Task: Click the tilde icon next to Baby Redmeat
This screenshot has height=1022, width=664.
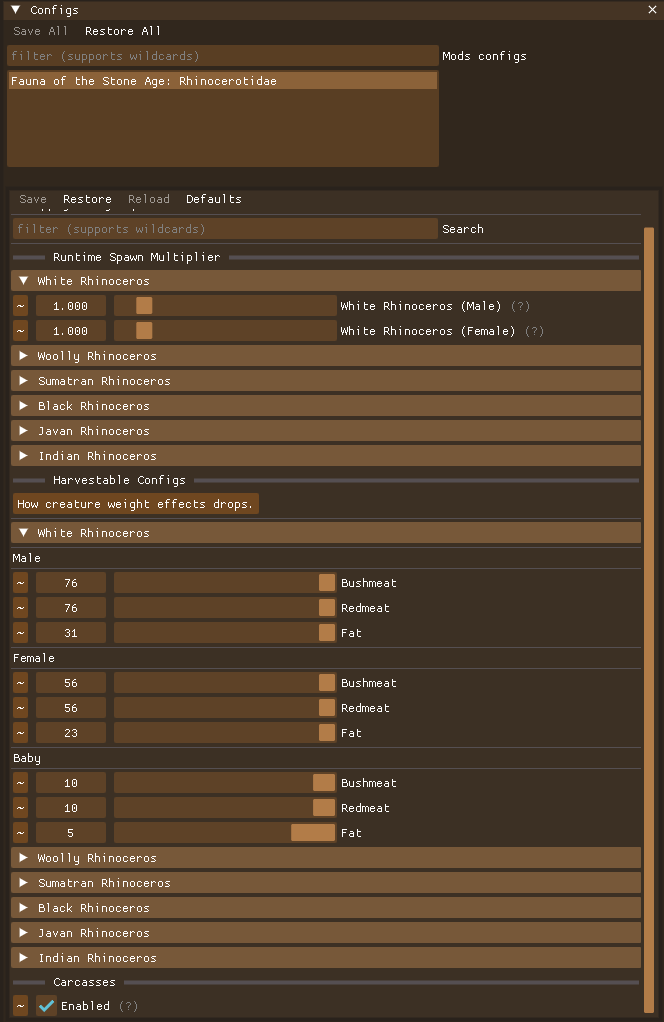Action: [x=20, y=808]
